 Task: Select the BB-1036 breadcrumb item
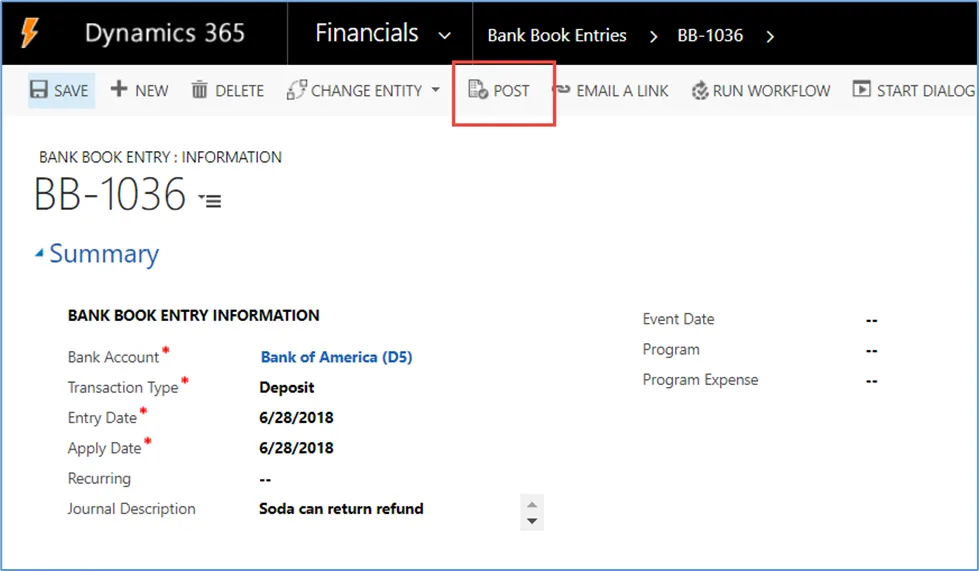tap(710, 36)
